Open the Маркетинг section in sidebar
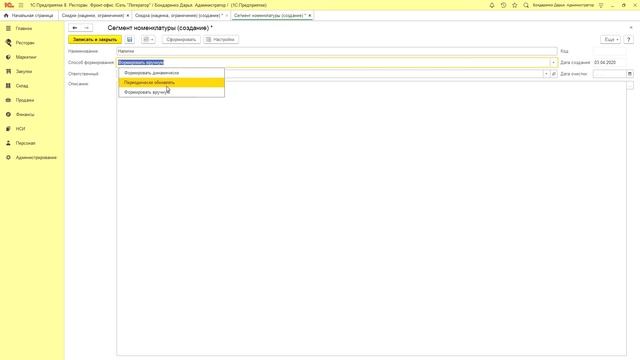This screenshot has height=360, width=640. [26, 57]
